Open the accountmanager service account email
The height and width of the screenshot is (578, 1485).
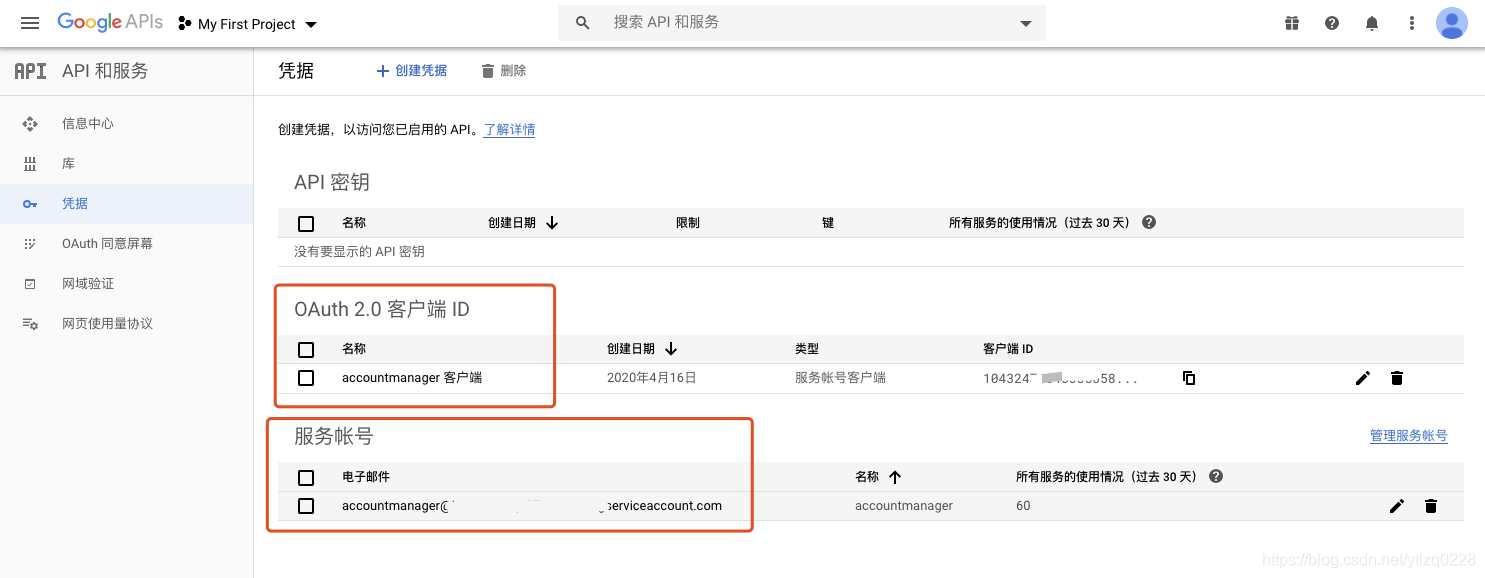(532, 506)
